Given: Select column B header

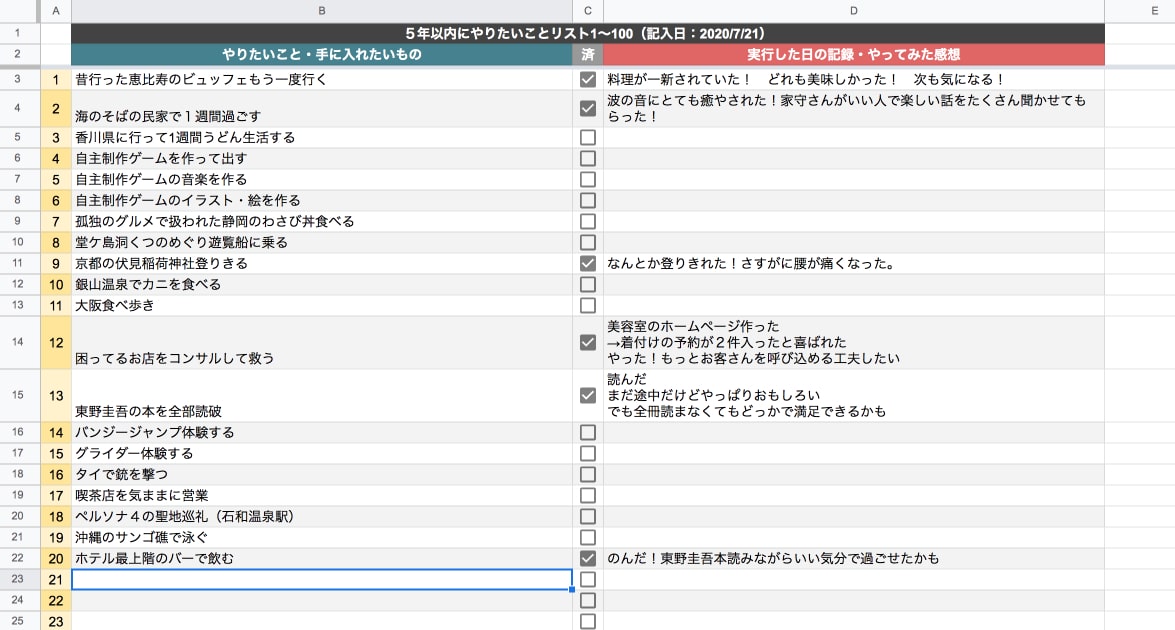Looking at the screenshot, I should pyautogui.click(x=321, y=10).
